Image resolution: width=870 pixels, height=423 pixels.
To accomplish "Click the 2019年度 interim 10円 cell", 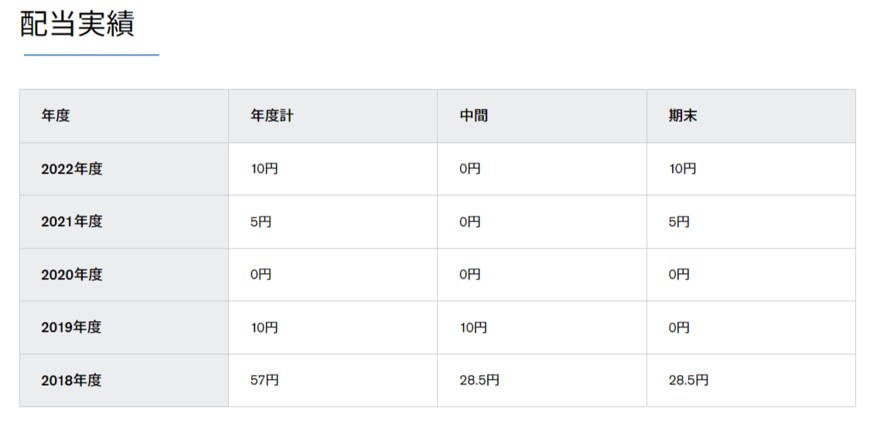I will 473,327.
